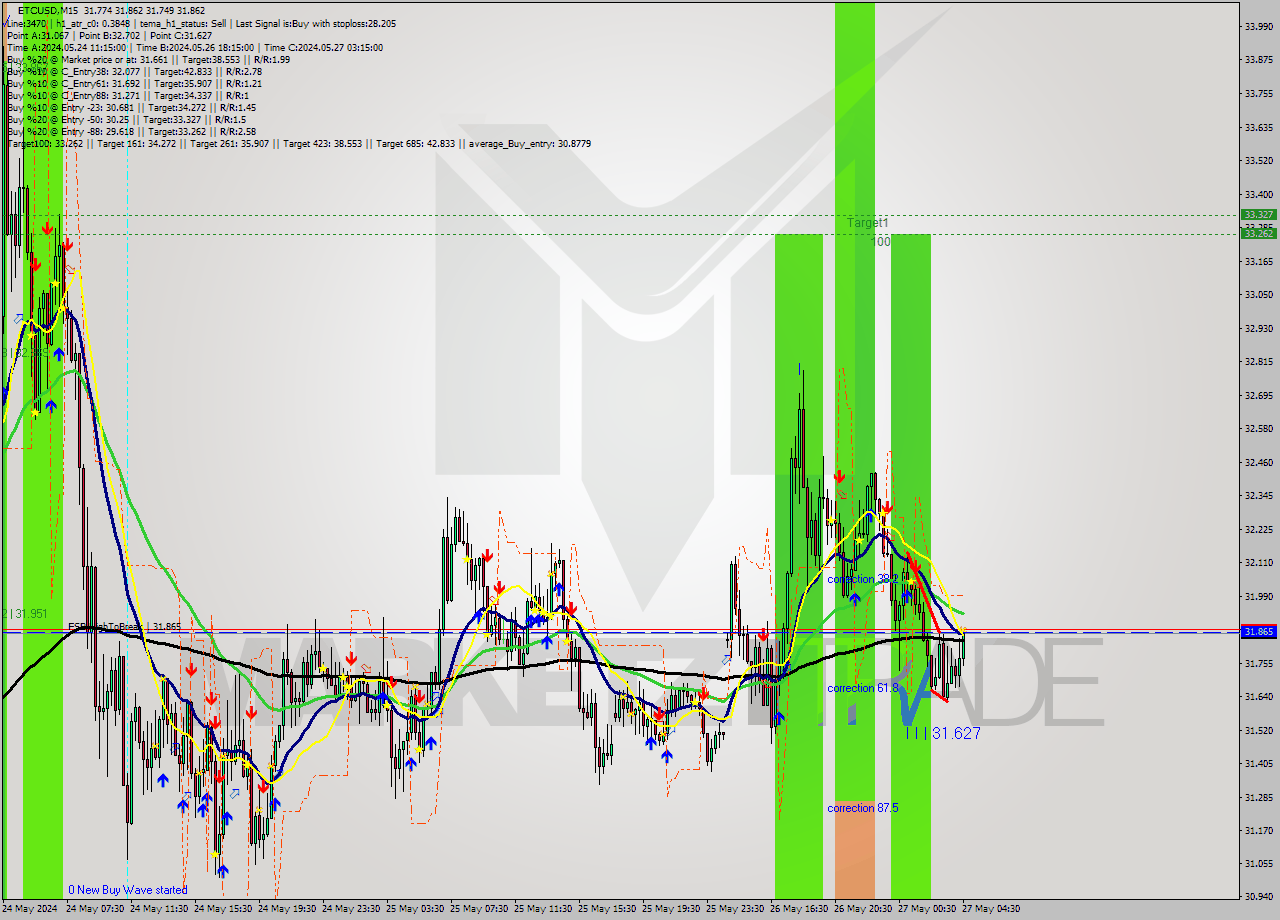Click 'Target 423: 38.553' text

tap(323, 143)
